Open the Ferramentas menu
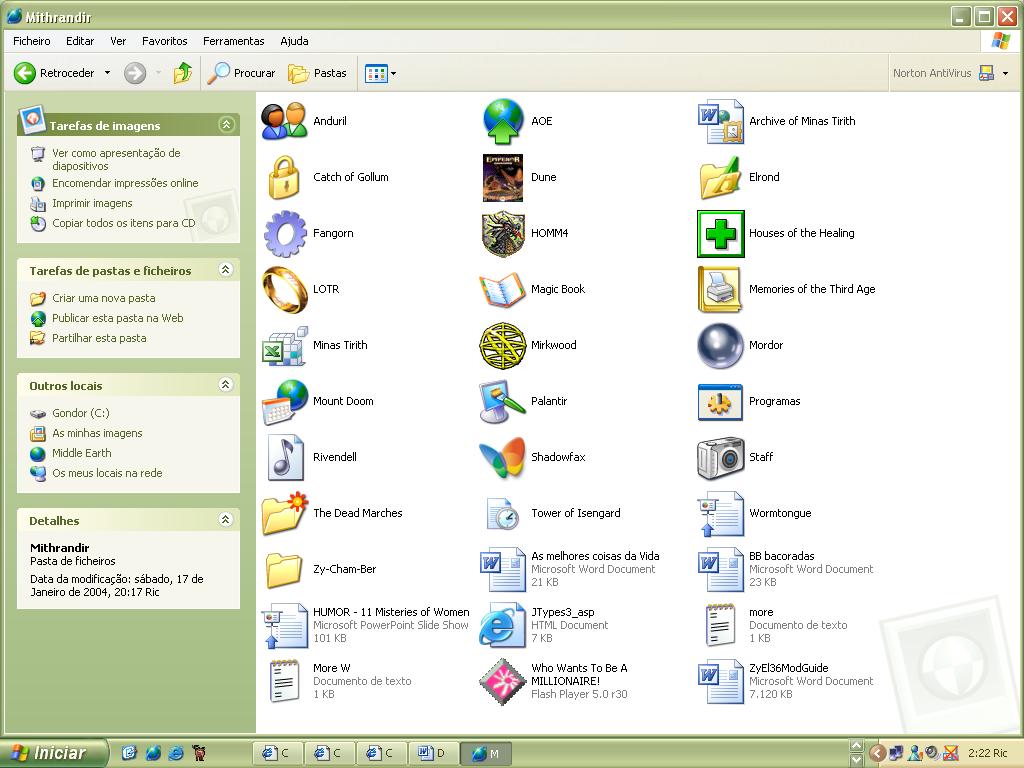Image resolution: width=1024 pixels, height=768 pixels. [x=234, y=41]
